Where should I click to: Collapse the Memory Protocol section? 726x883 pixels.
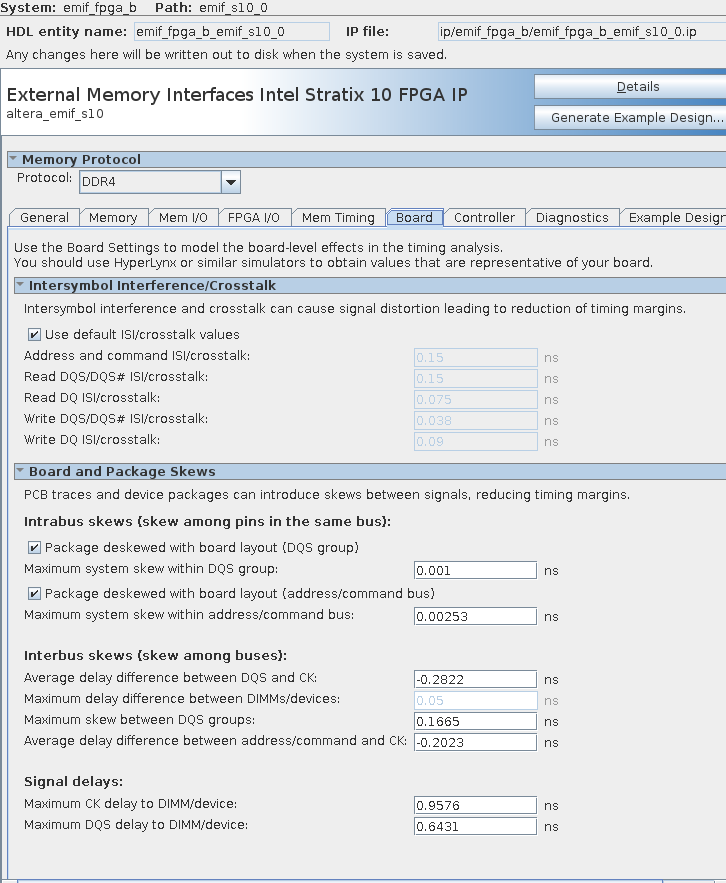click(13, 159)
